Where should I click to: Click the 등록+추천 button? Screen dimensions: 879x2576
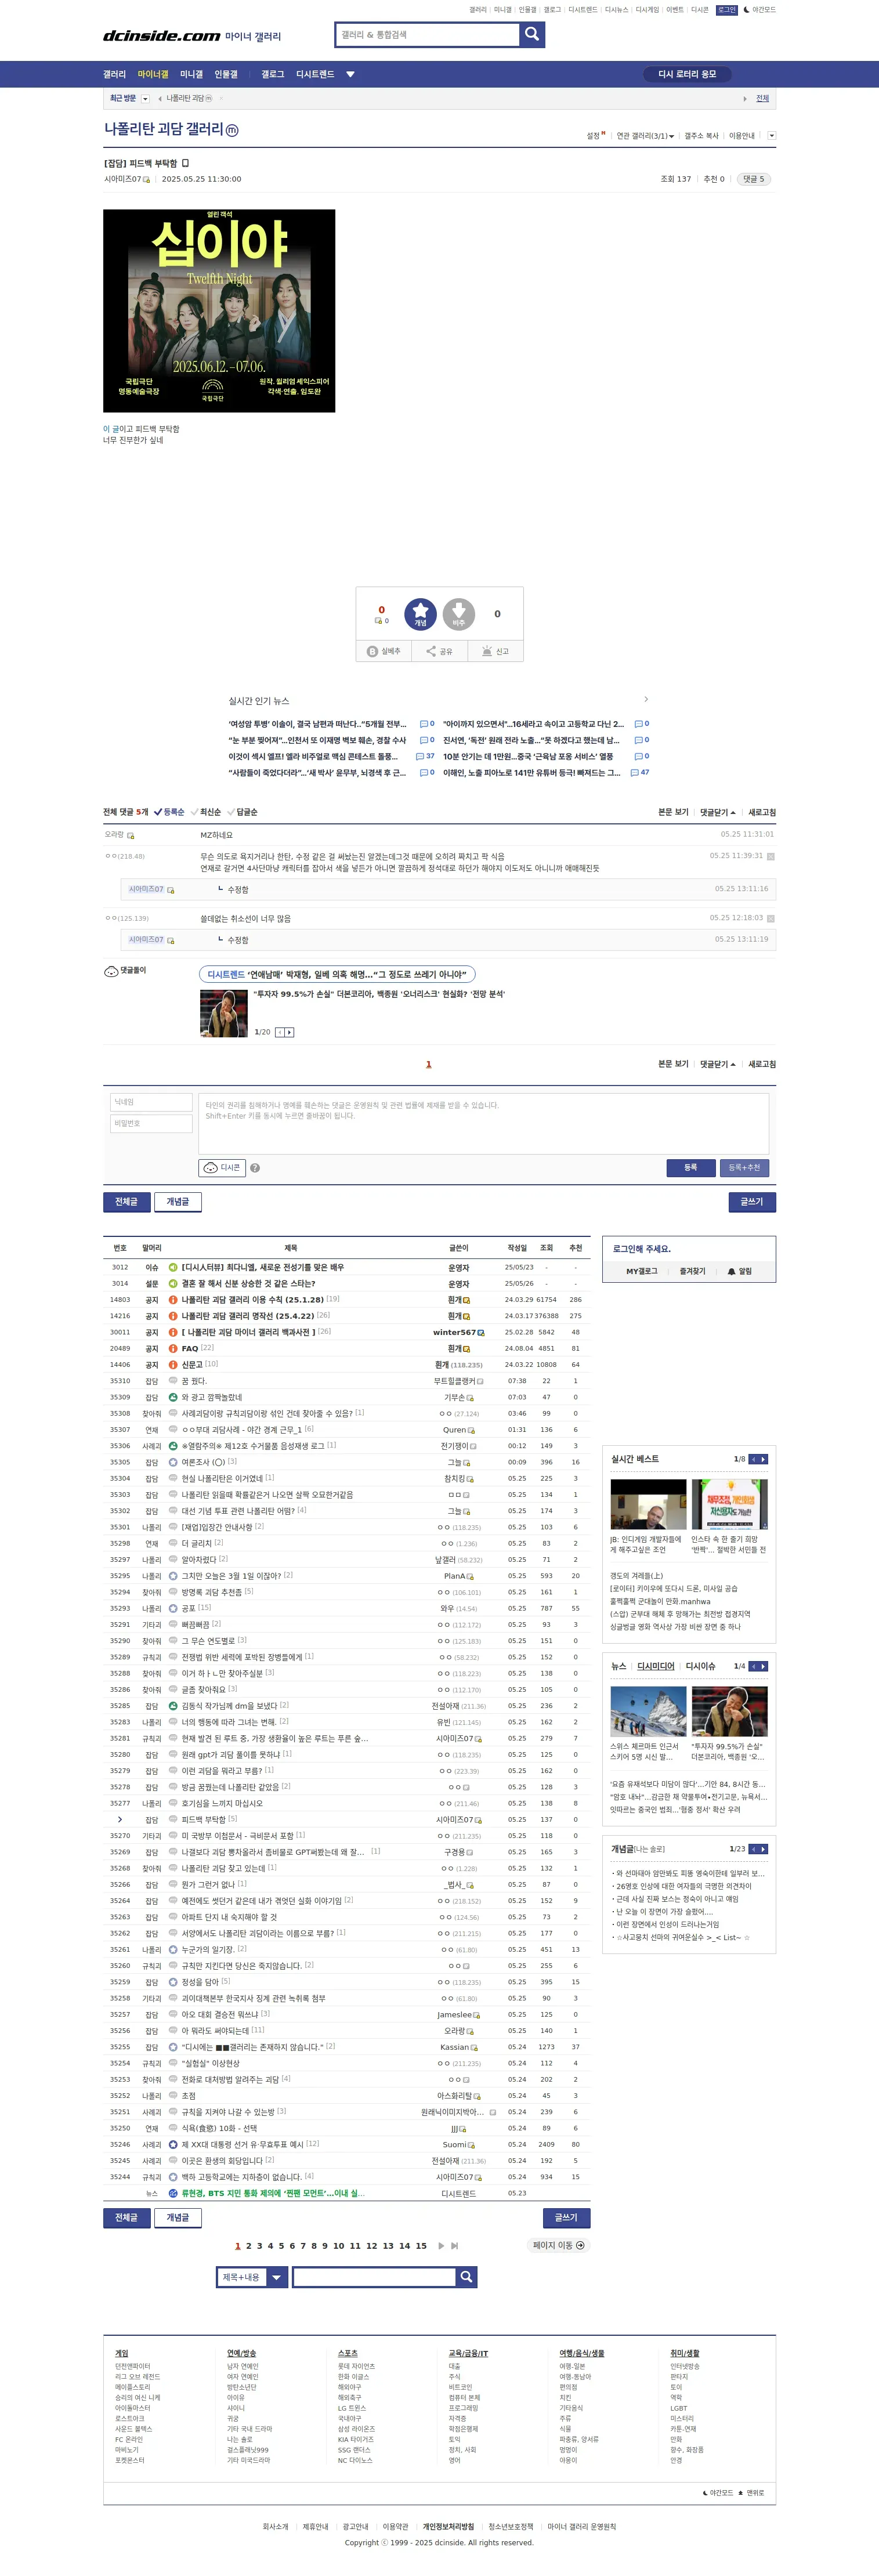[x=744, y=1167]
